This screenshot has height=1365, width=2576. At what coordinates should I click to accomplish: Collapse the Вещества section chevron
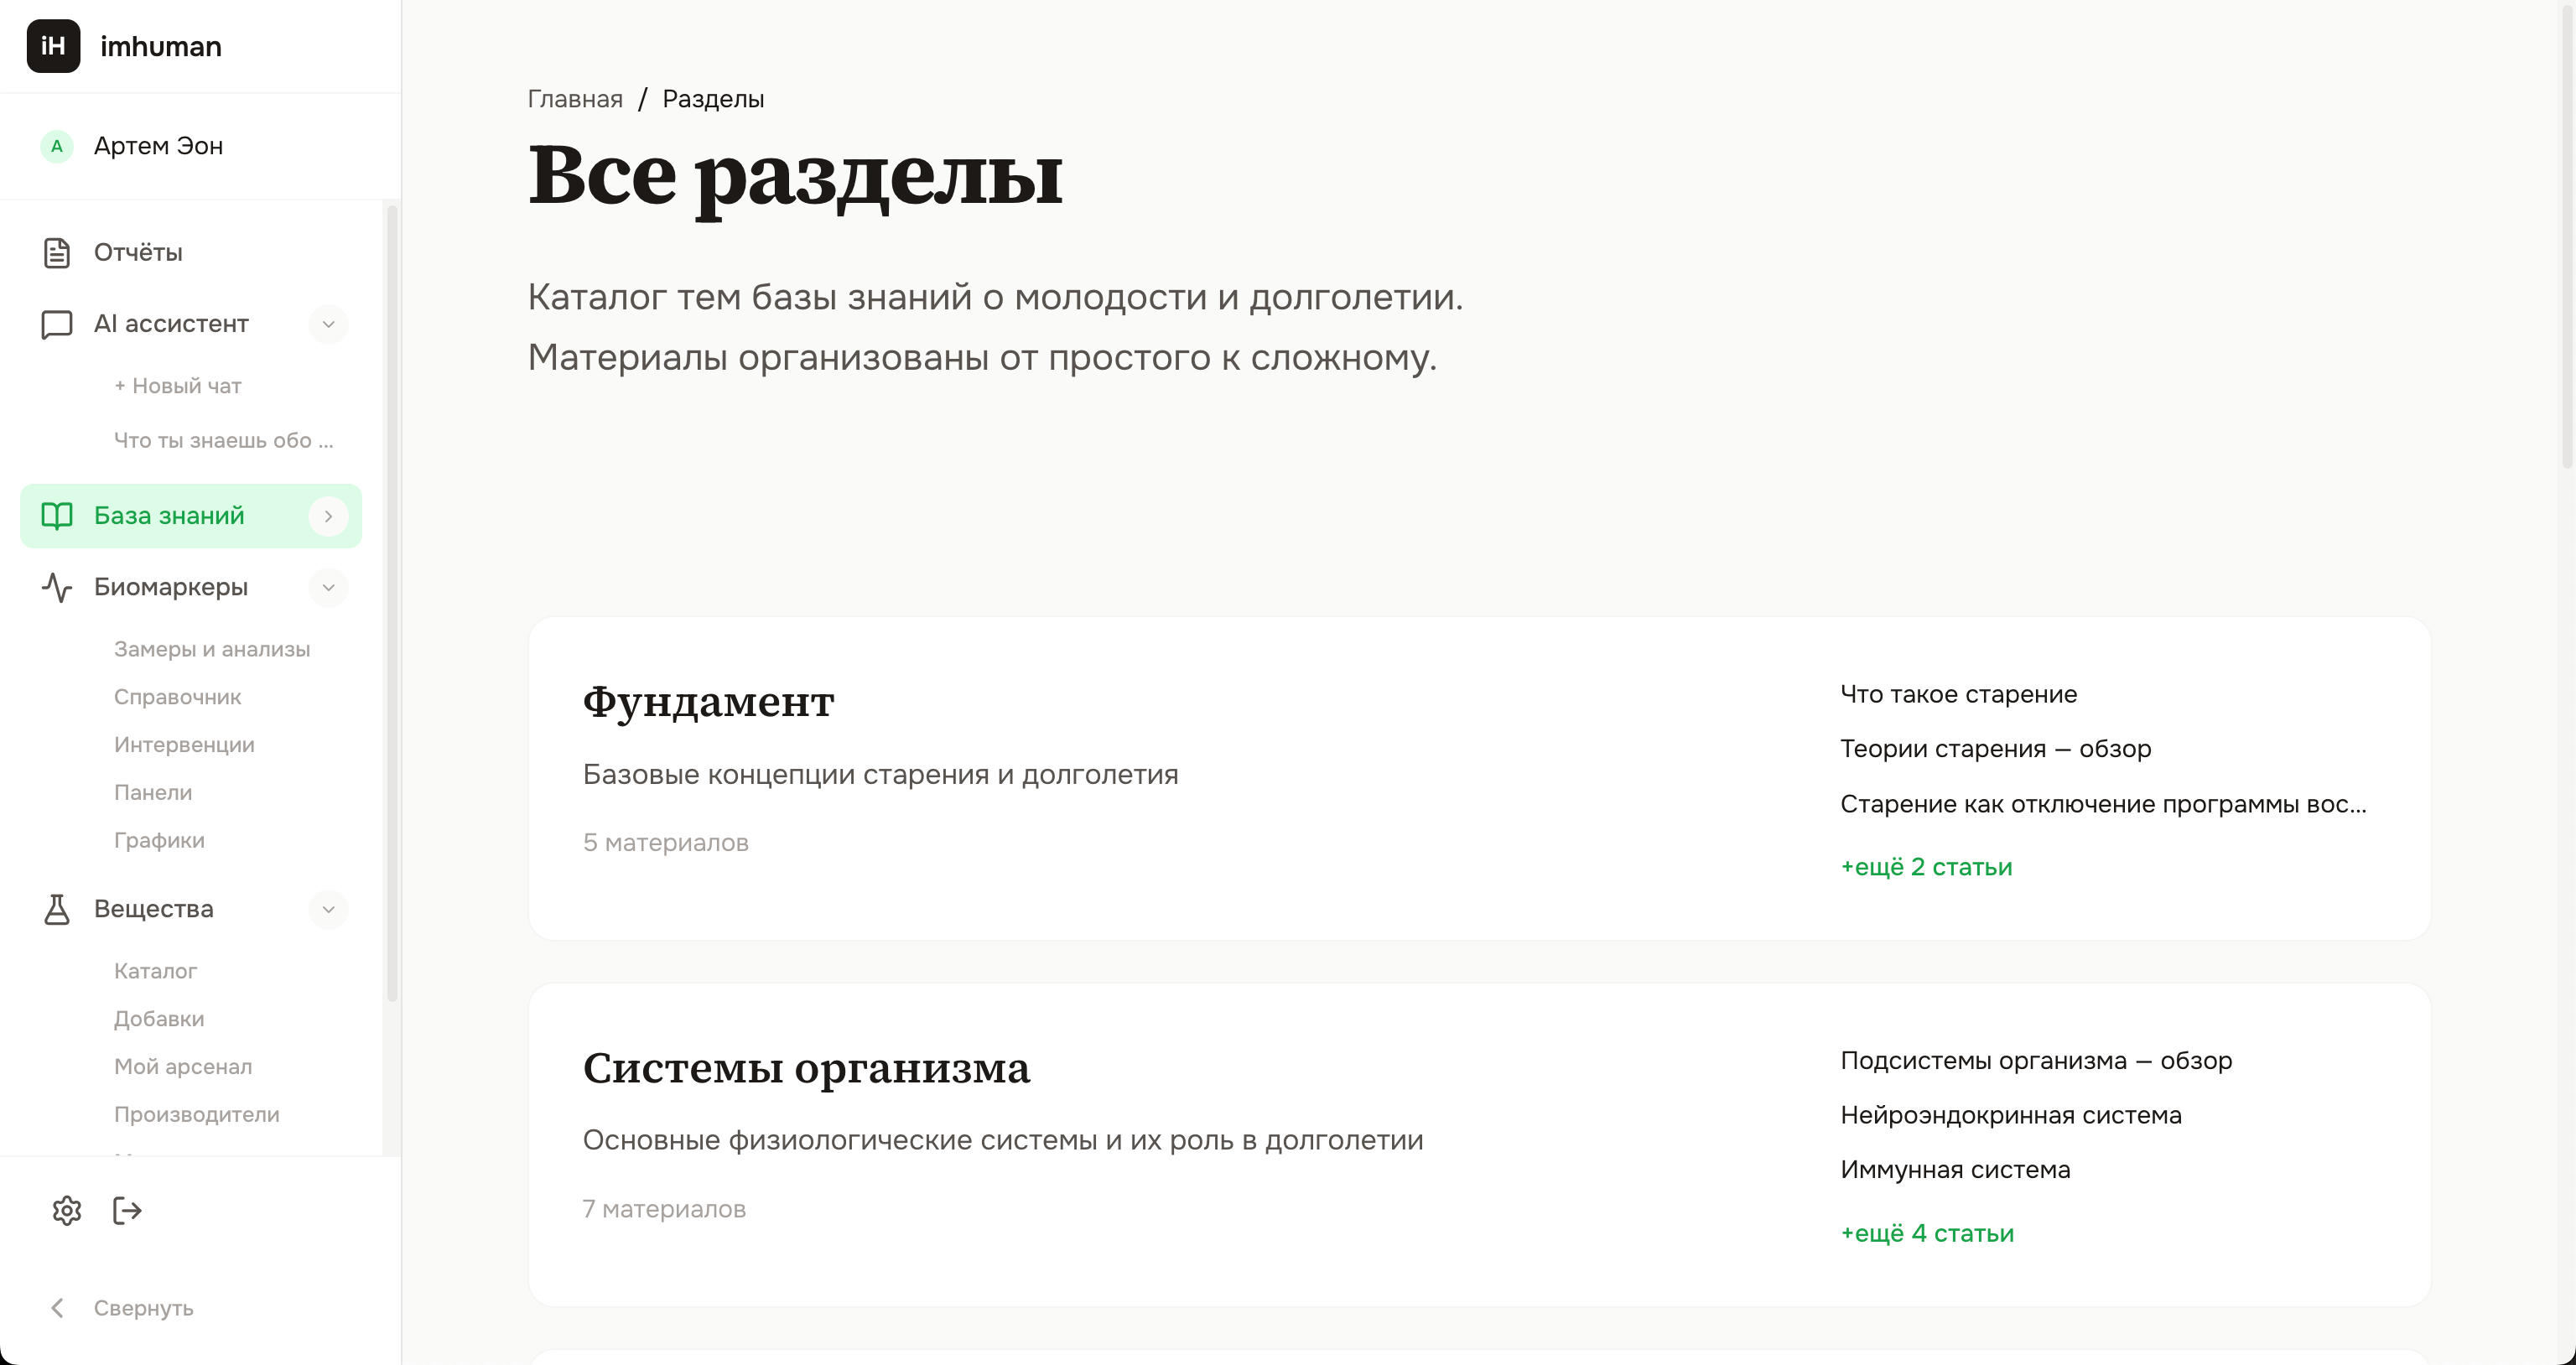pyautogui.click(x=328, y=909)
